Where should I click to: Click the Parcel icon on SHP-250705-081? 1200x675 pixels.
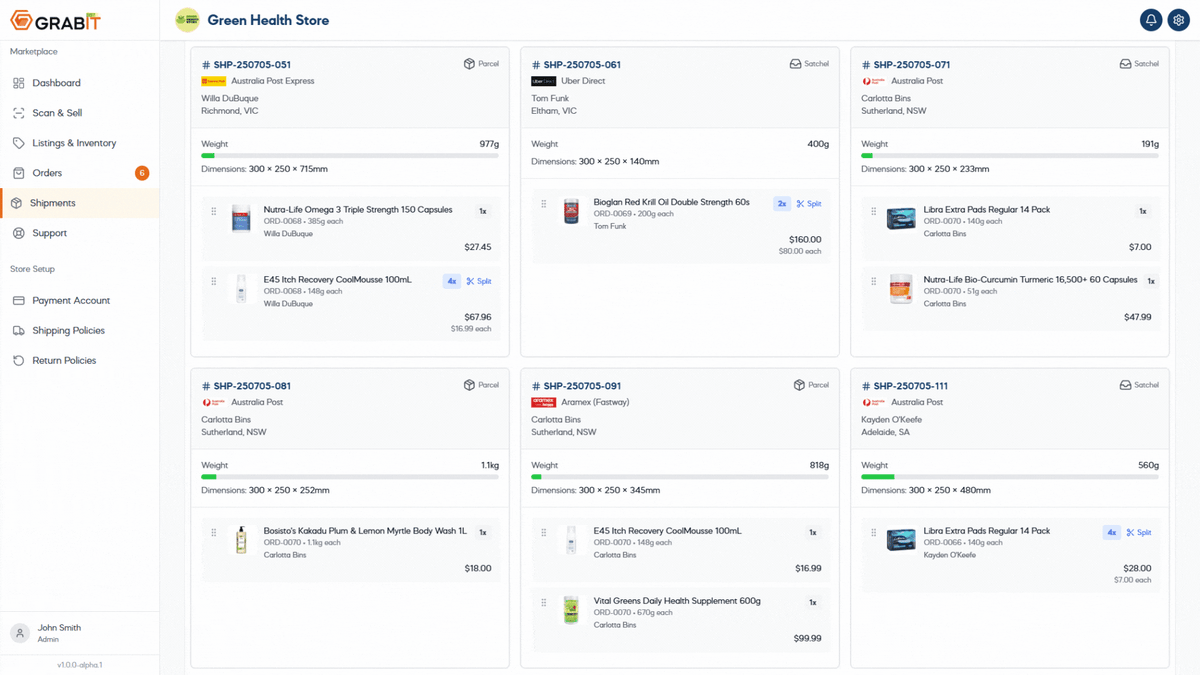(469, 385)
